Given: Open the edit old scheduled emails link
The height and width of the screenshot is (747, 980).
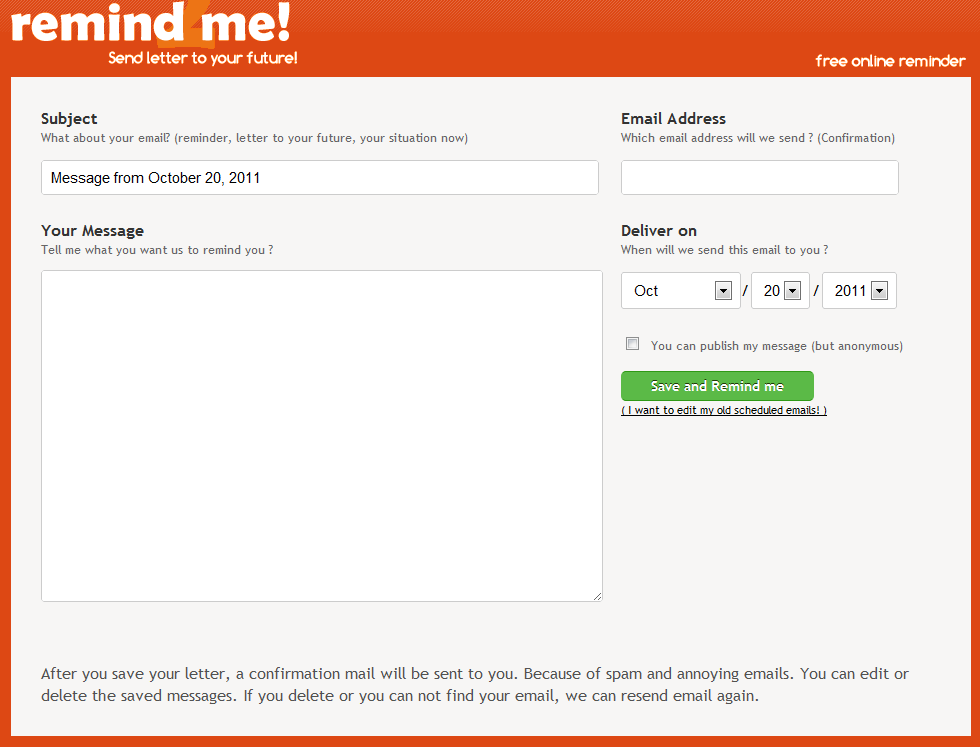Looking at the screenshot, I should click(x=724, y=411).
